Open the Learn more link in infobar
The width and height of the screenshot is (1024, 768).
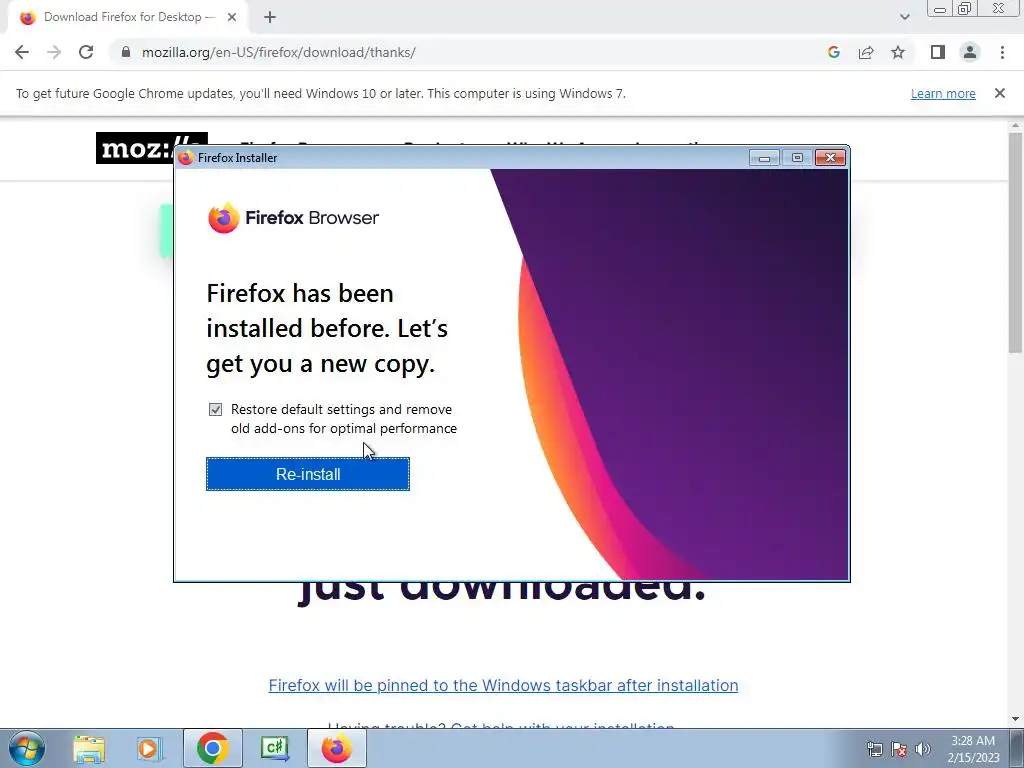[943, 93]
